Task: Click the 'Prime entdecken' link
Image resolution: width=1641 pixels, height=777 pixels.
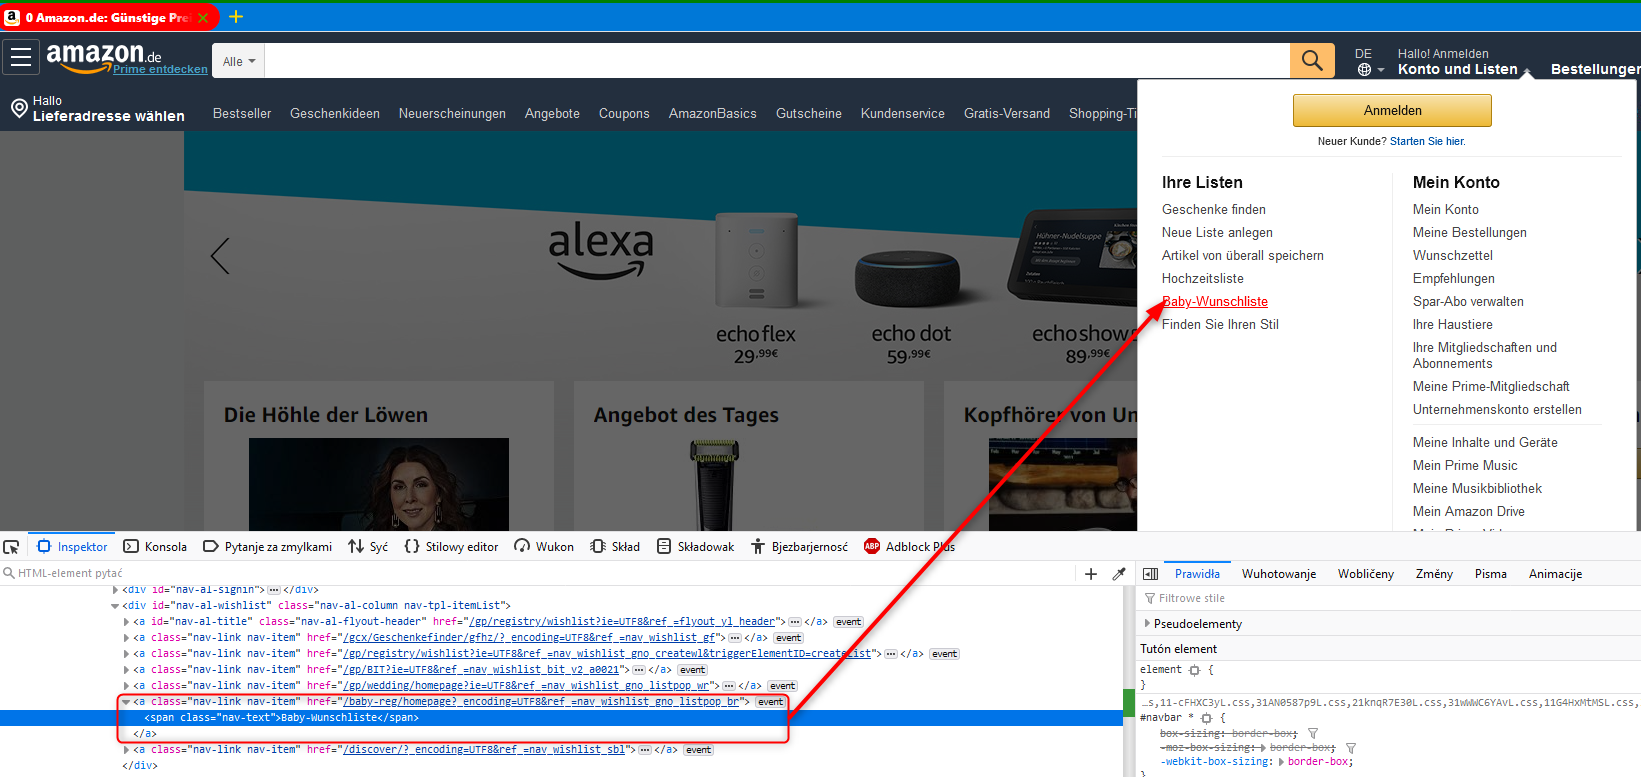Action: (160, 70)
